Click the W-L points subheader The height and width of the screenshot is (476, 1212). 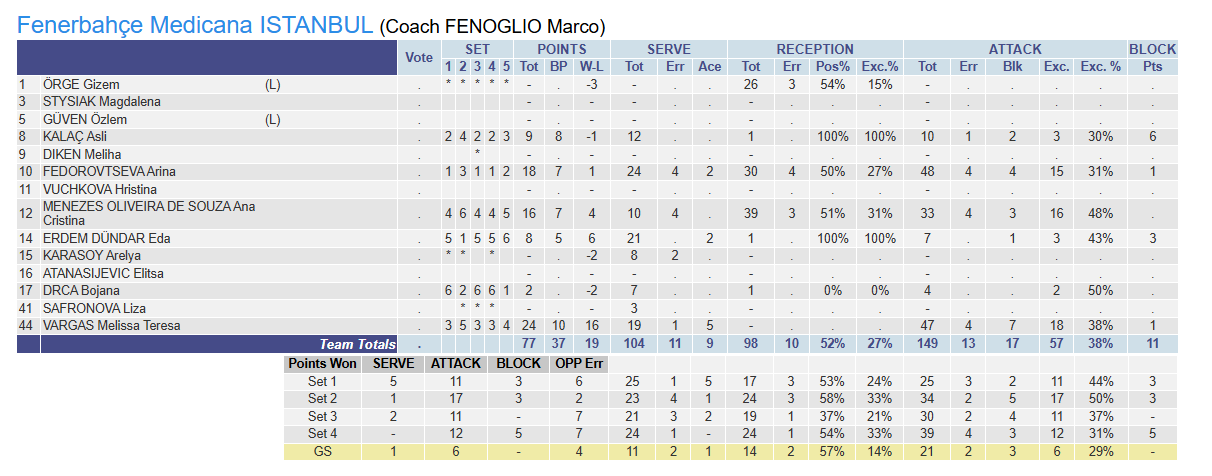(591, 66)
